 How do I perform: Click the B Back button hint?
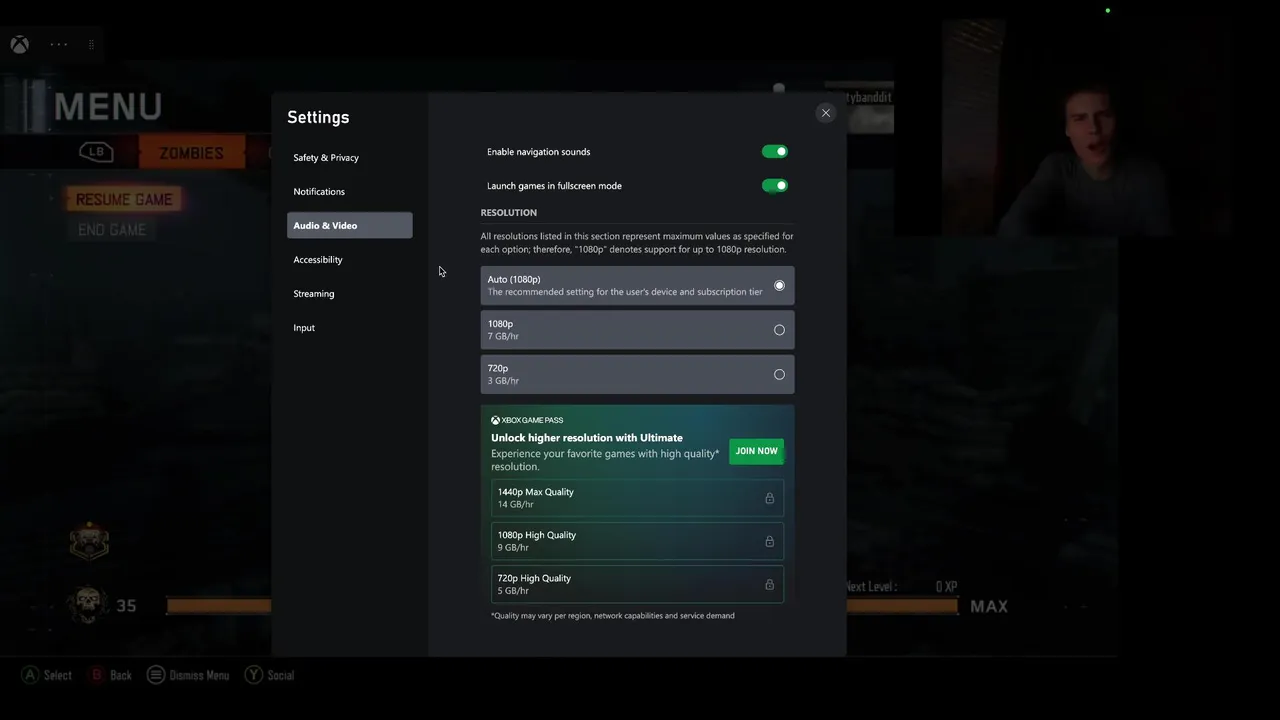[110, 675]
